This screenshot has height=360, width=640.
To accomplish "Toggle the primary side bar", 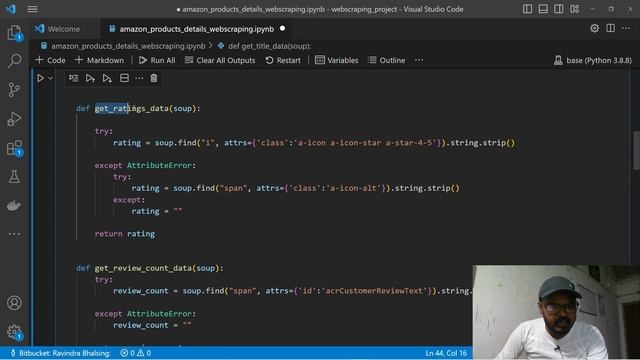I will click(x=527, y=9).
